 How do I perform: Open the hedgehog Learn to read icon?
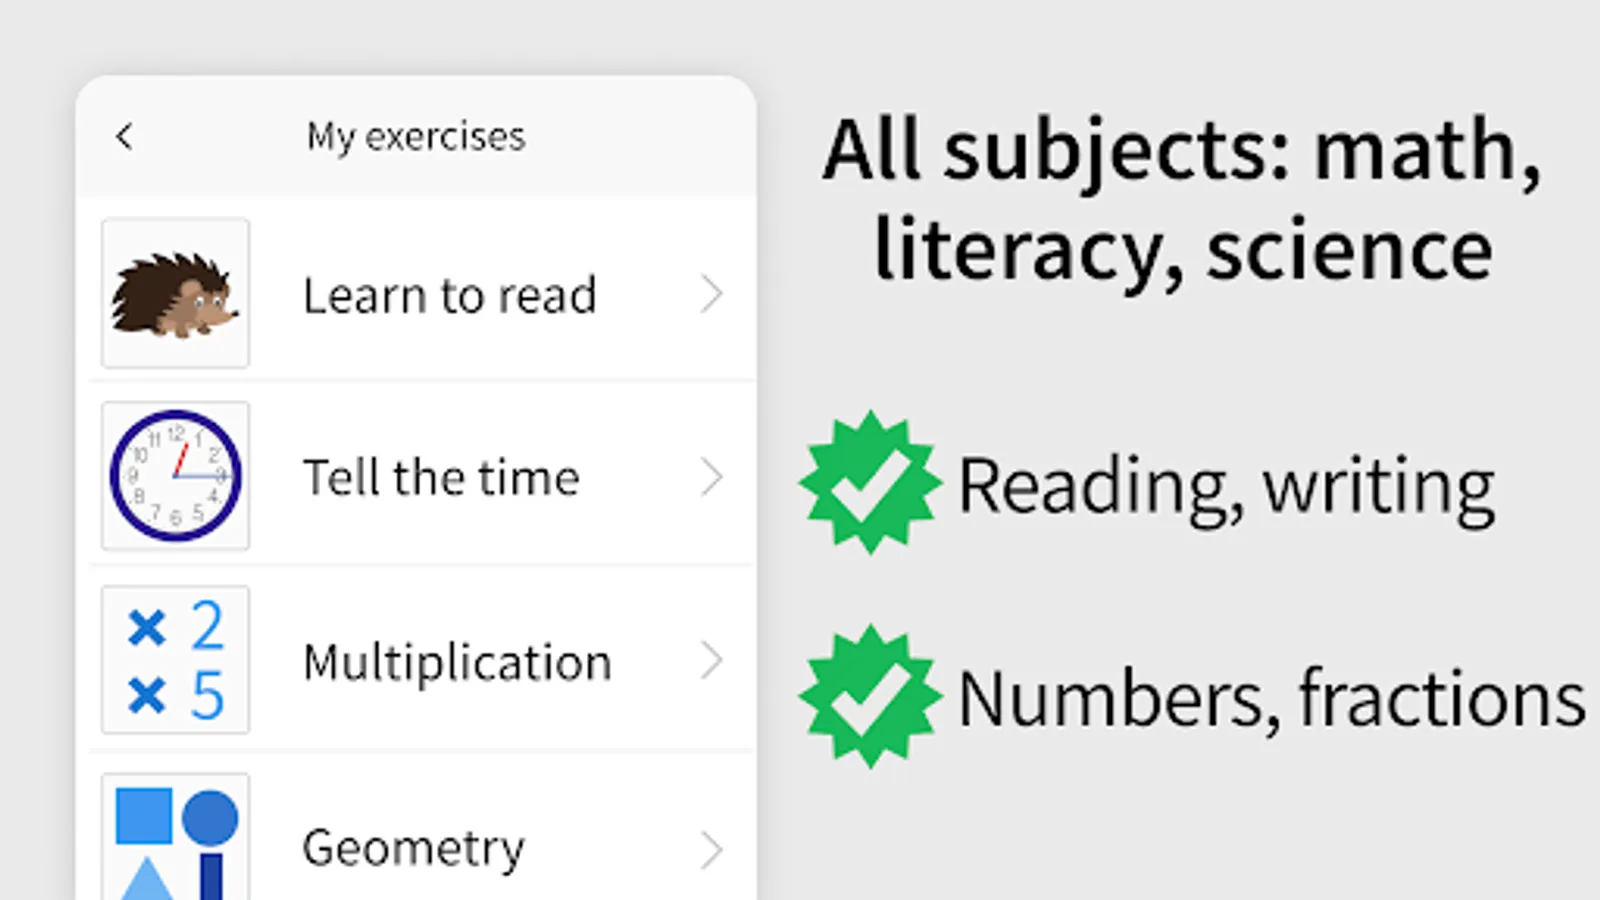click(x=175, y=293)
